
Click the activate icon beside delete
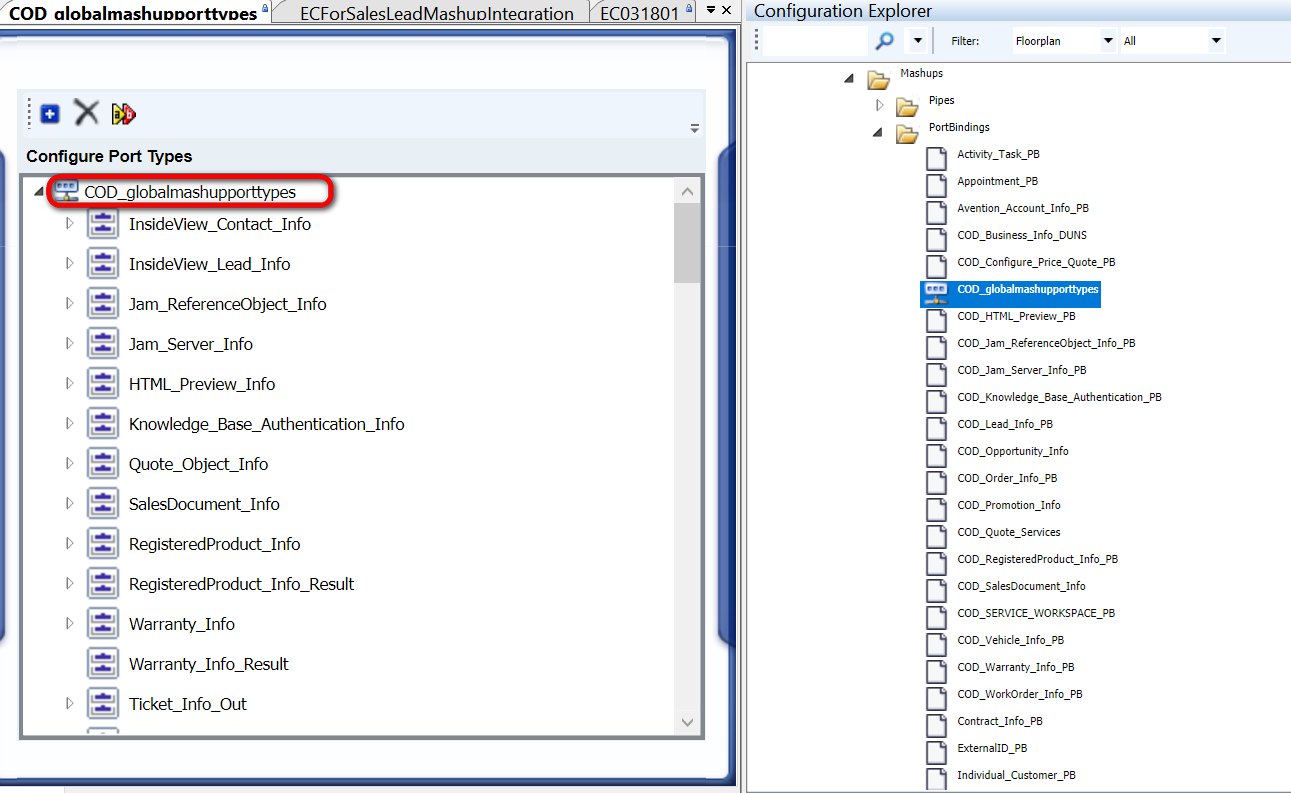coord(124,114)
